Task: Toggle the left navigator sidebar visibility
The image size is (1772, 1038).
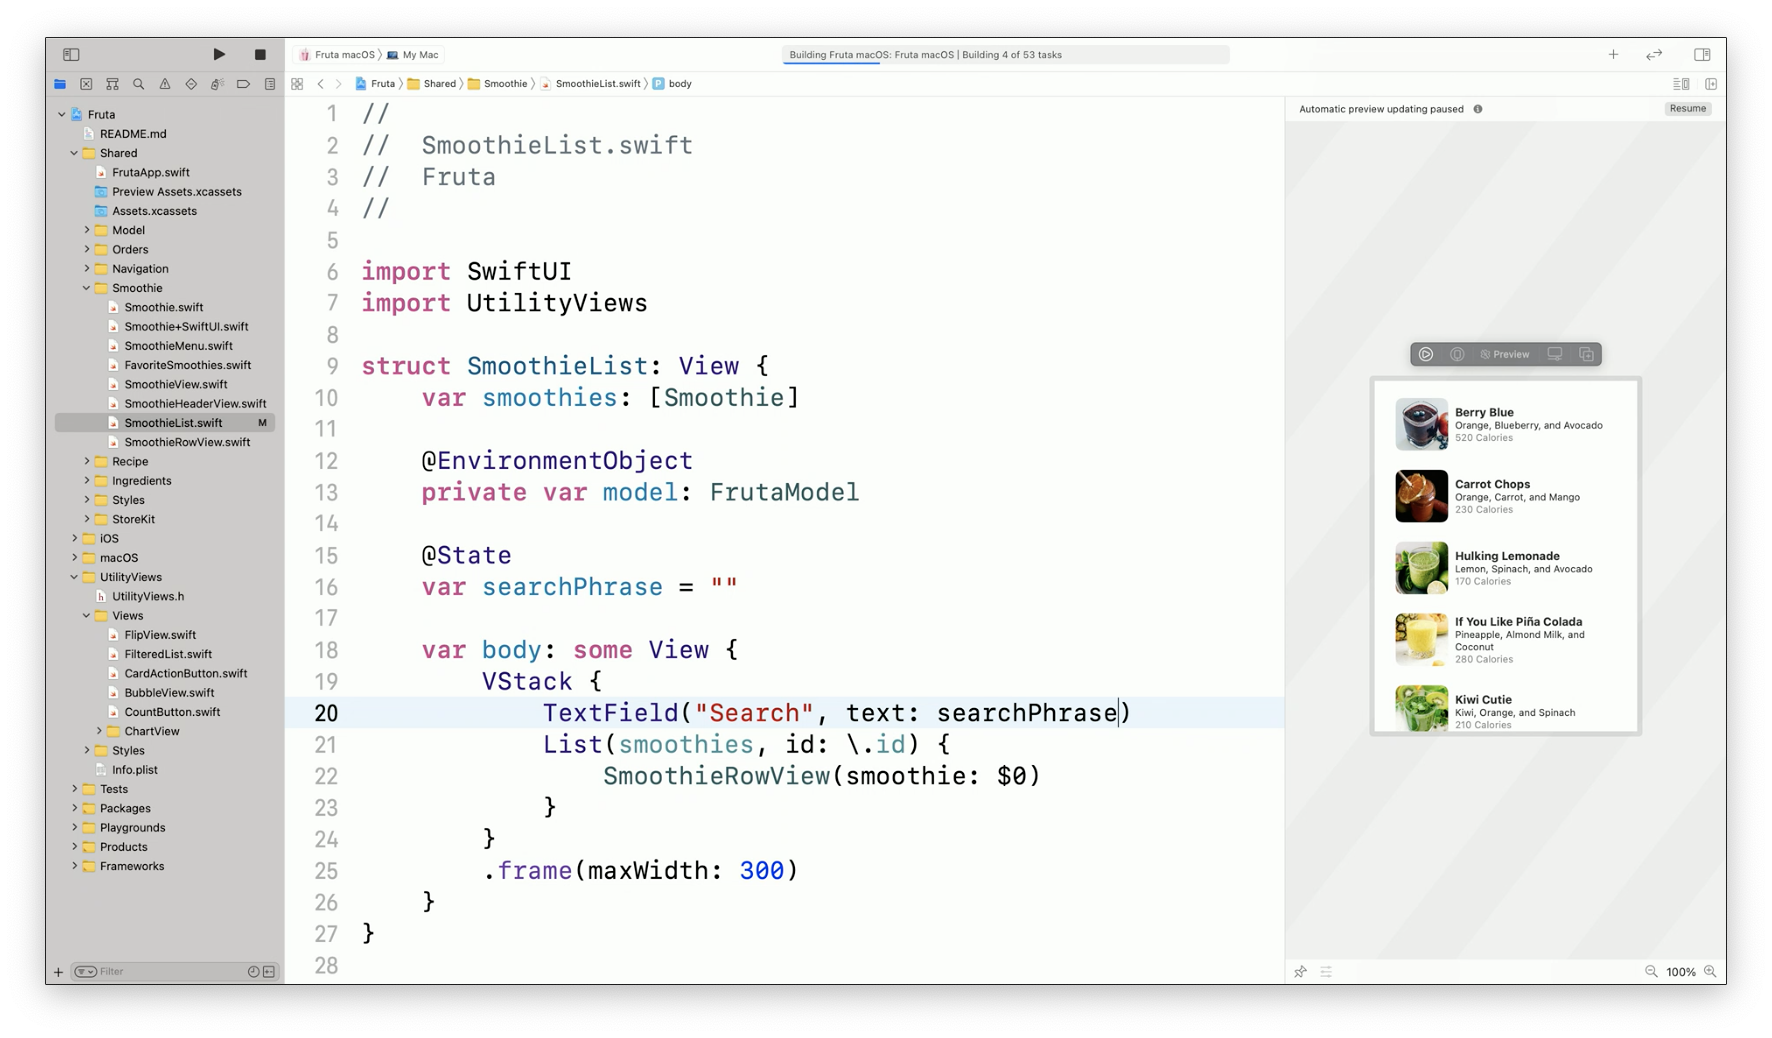Action: [x=71, y=54]
